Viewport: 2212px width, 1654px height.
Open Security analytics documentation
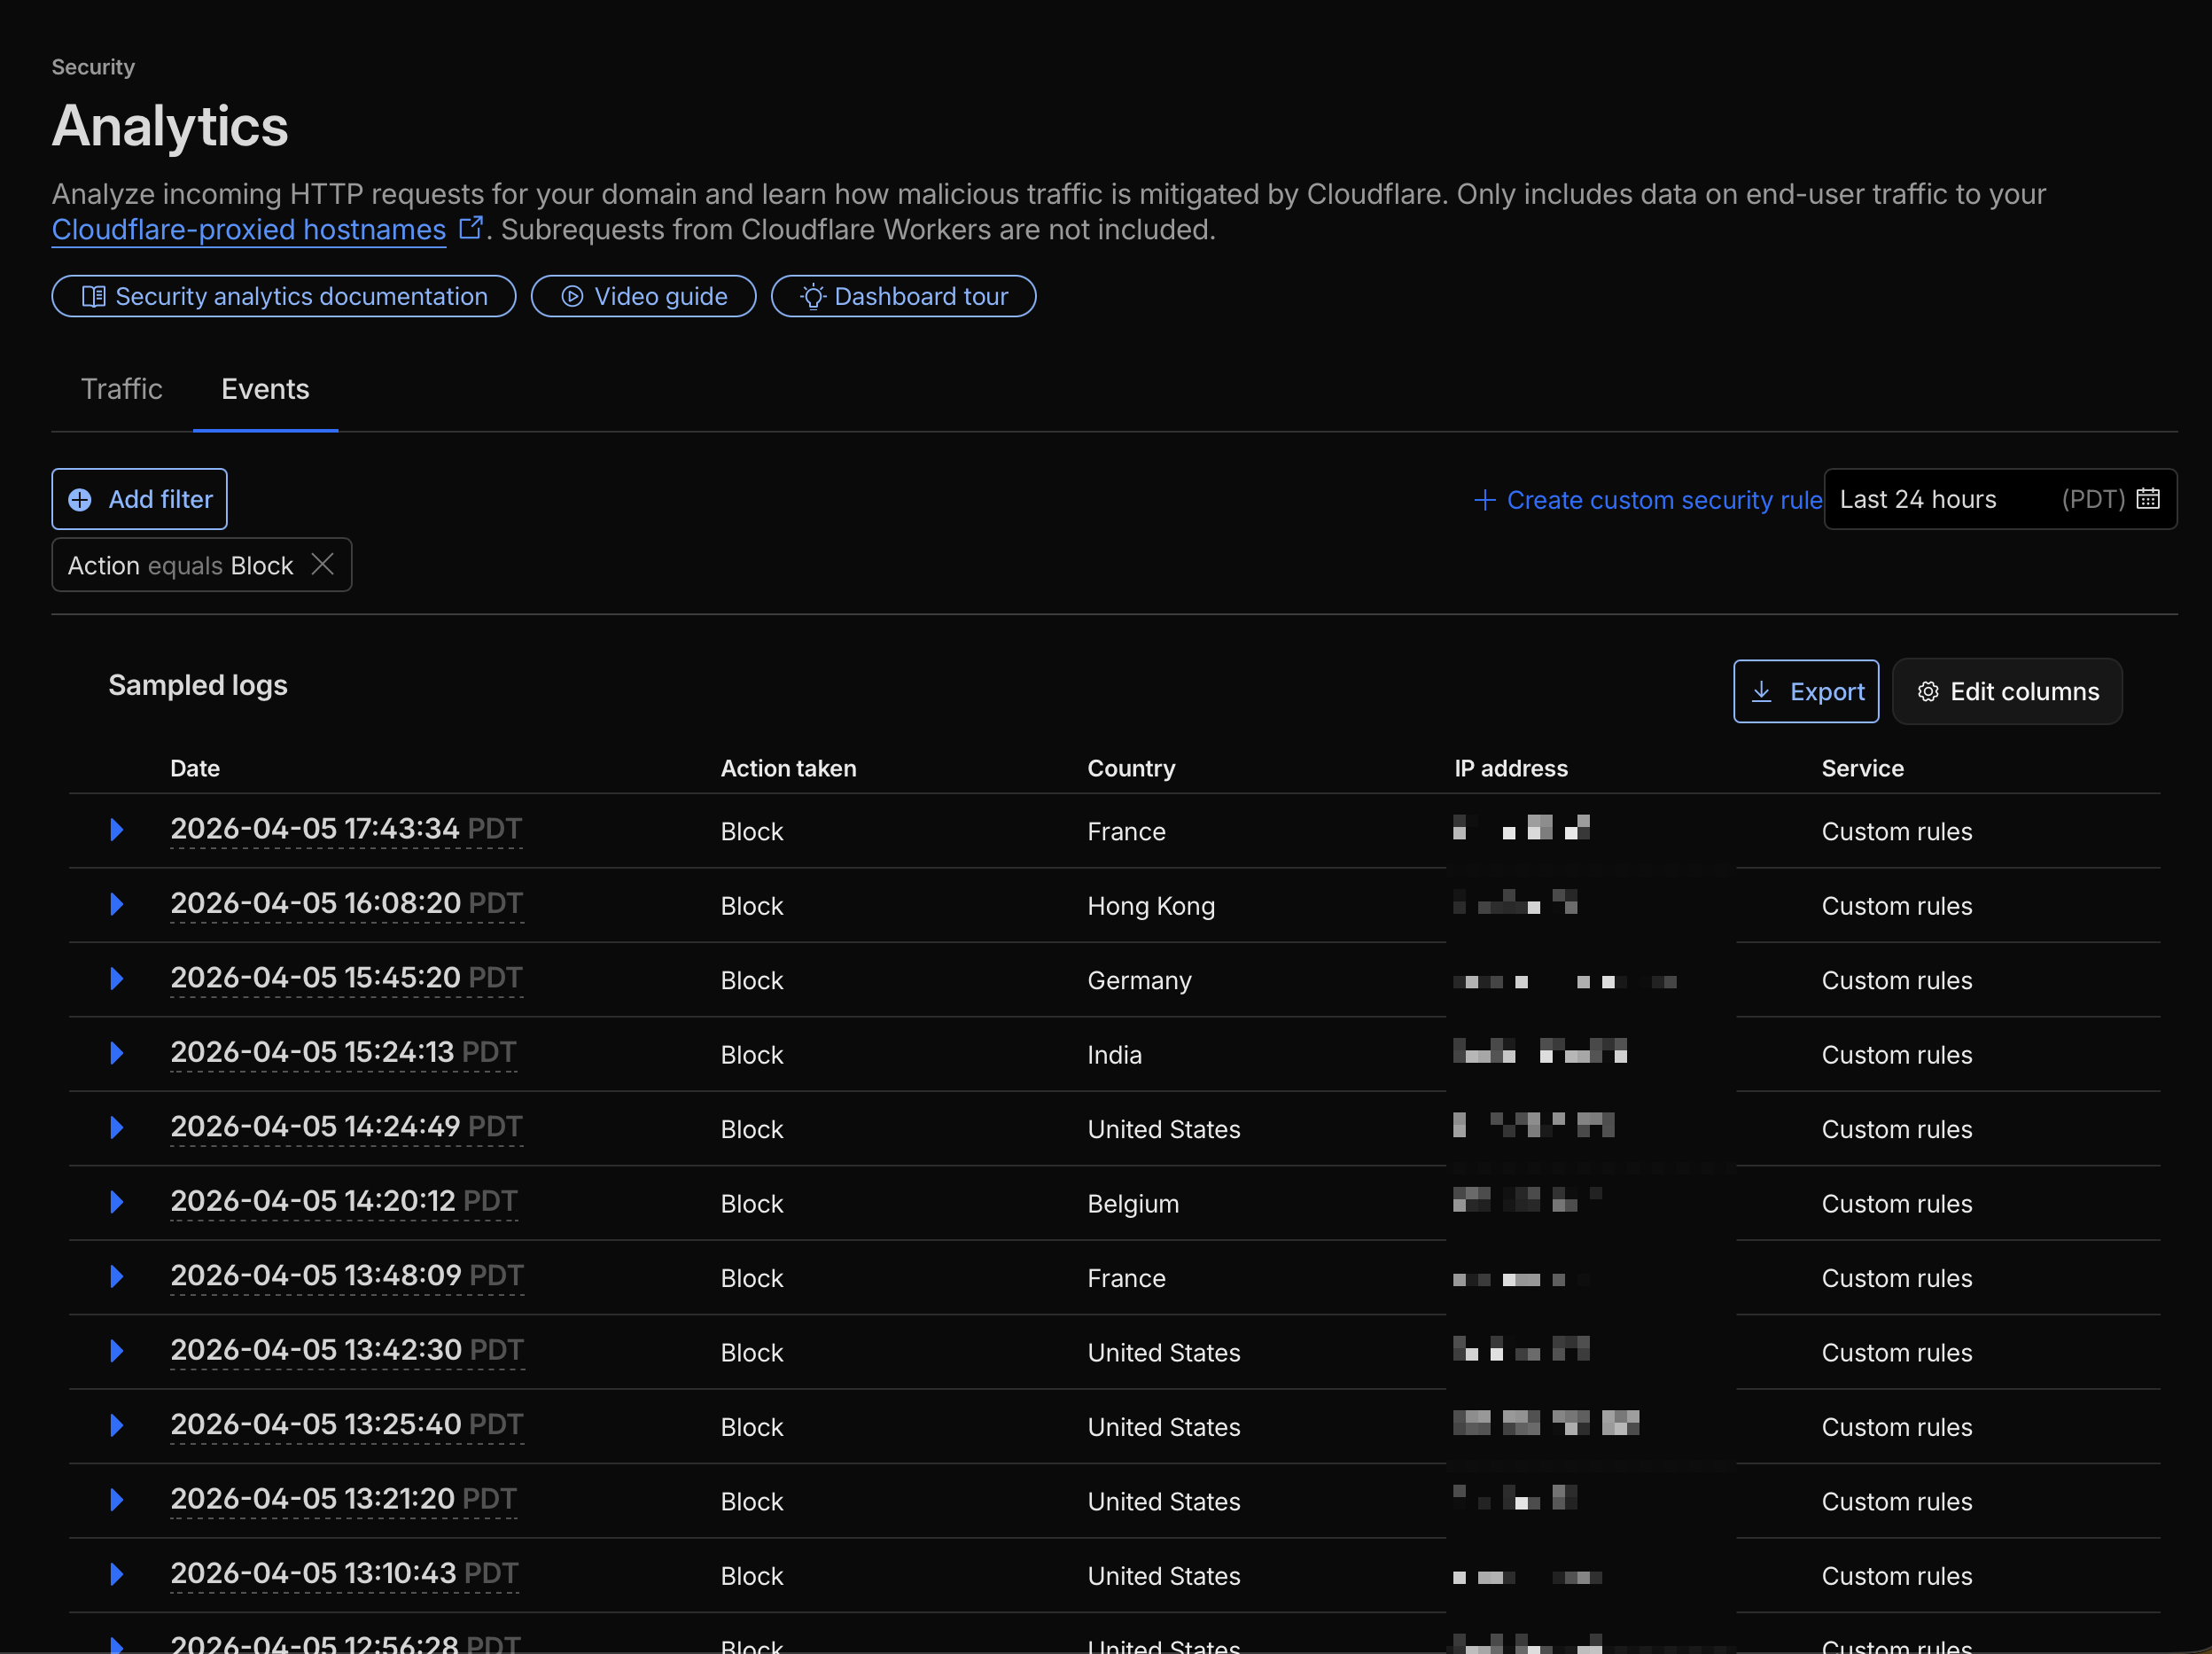click(284, 297)
